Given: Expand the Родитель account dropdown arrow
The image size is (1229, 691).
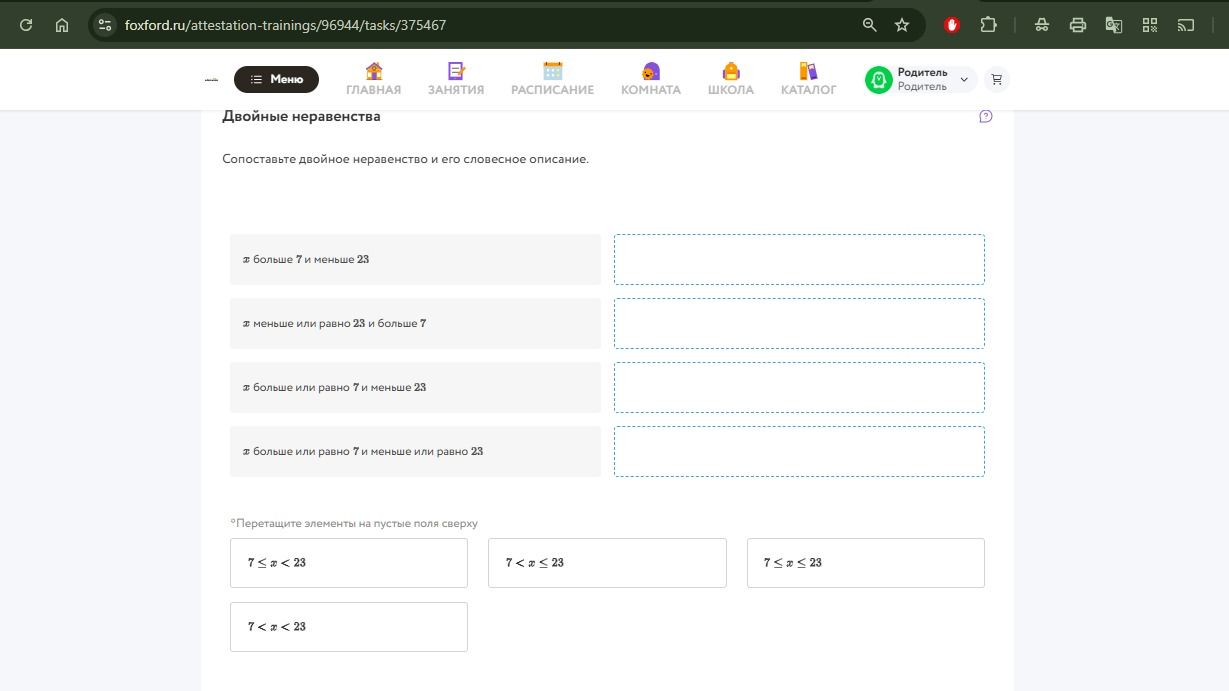Looking at the screenshot, I should (964, 79).
